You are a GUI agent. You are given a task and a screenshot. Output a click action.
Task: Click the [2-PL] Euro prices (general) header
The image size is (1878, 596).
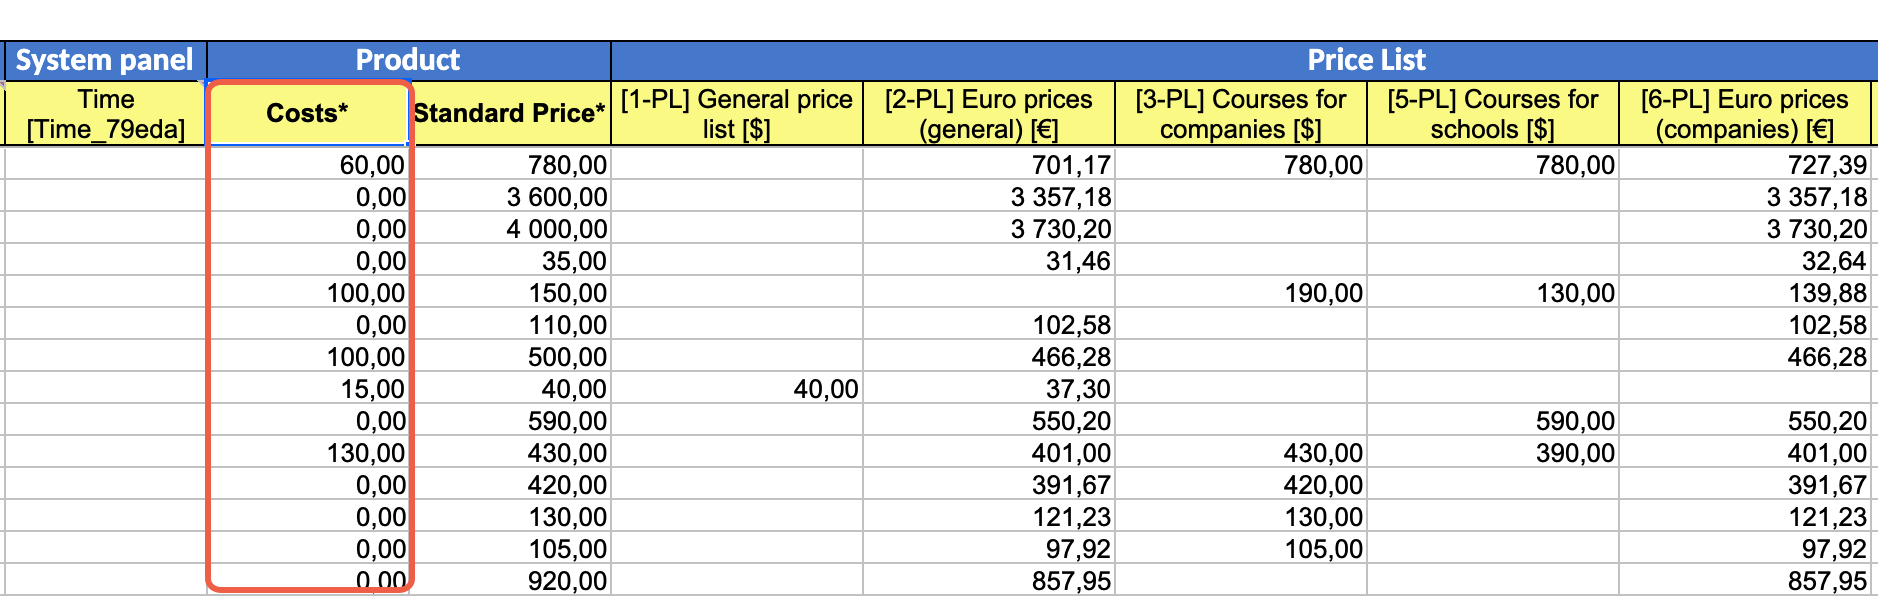coord(989,113)
